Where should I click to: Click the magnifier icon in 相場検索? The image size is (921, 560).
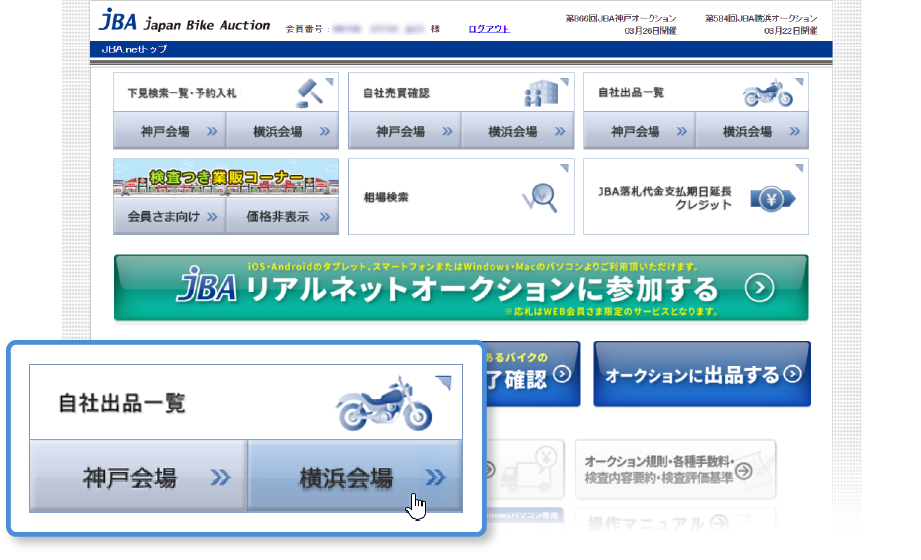[x=540, y=197]
